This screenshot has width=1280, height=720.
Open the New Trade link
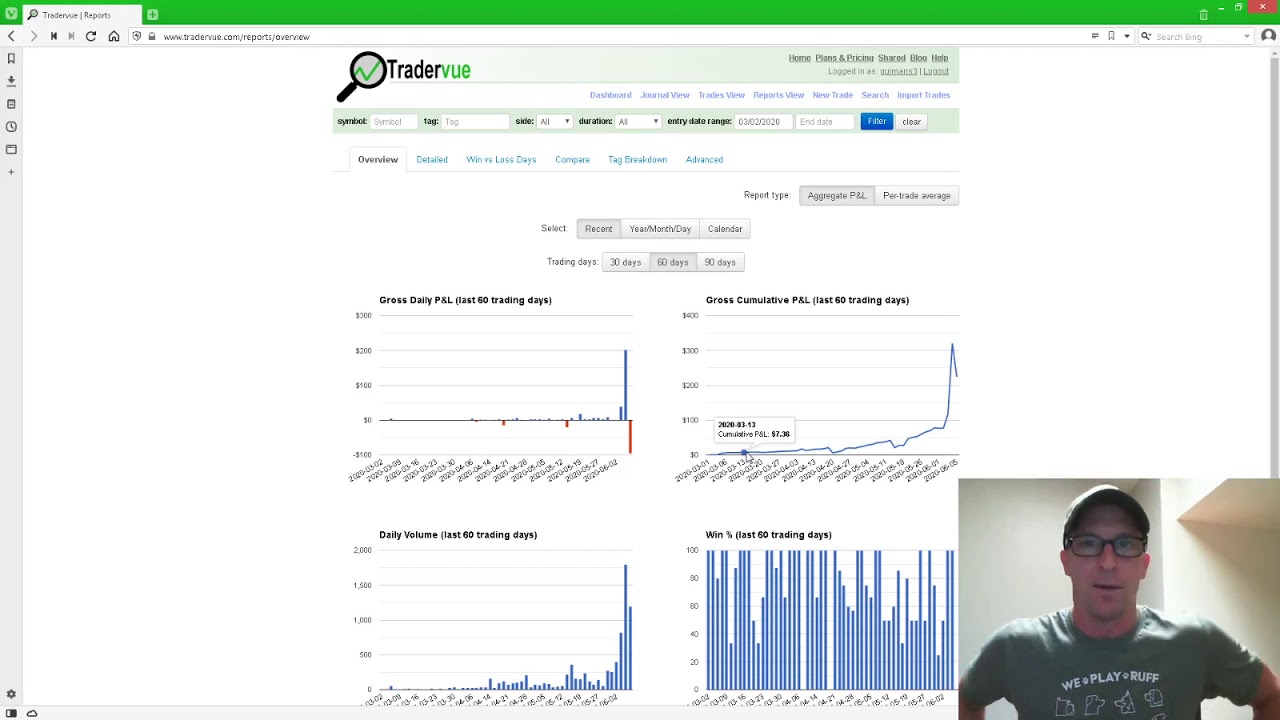pos(832,95)
